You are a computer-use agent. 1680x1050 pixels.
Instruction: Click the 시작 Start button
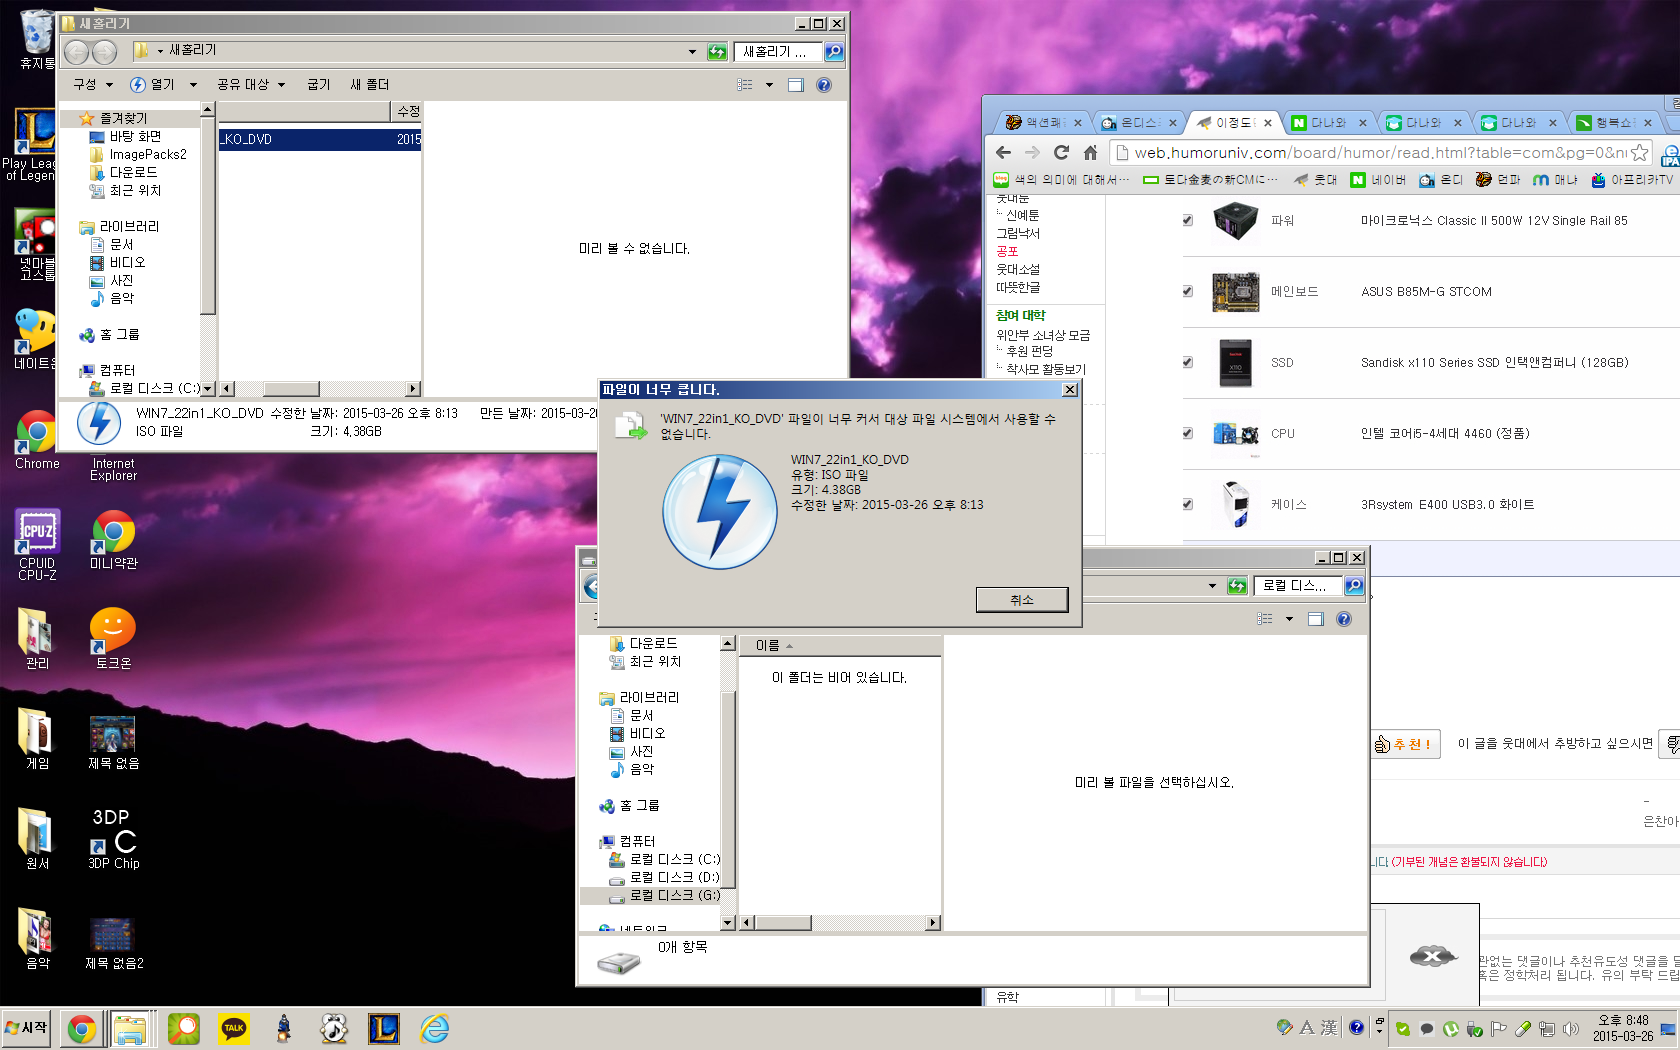click(27, 1028)
